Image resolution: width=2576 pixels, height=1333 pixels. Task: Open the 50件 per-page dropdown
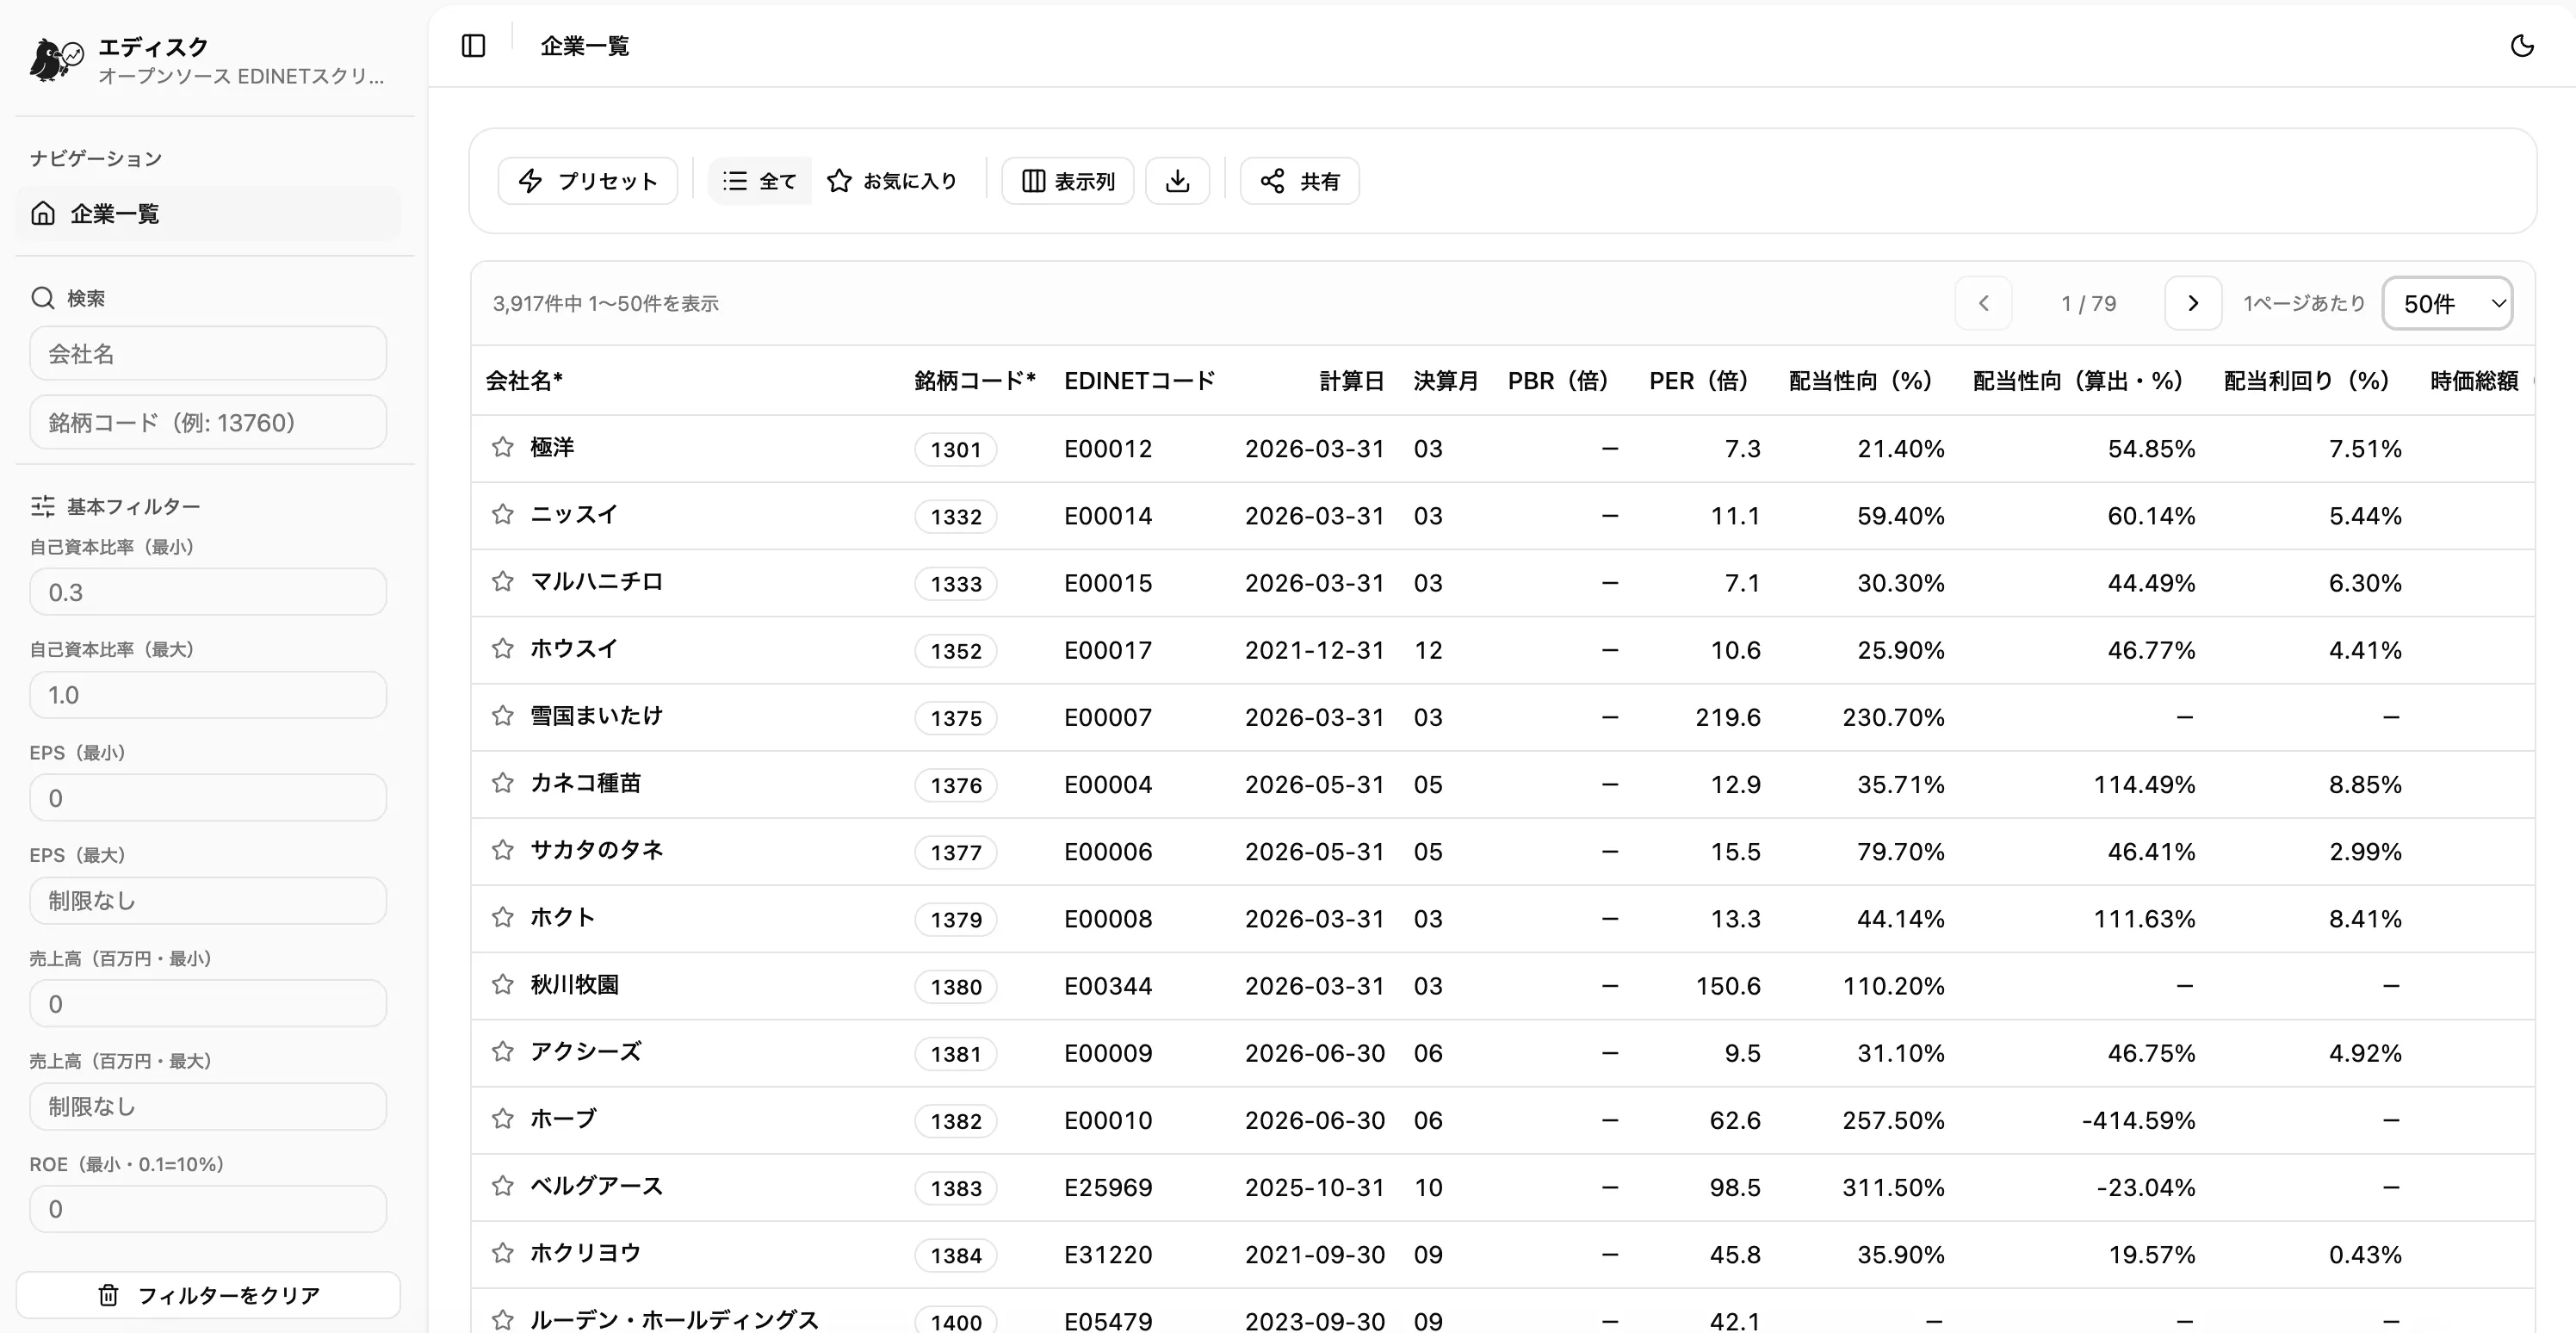pos(2447,303)
